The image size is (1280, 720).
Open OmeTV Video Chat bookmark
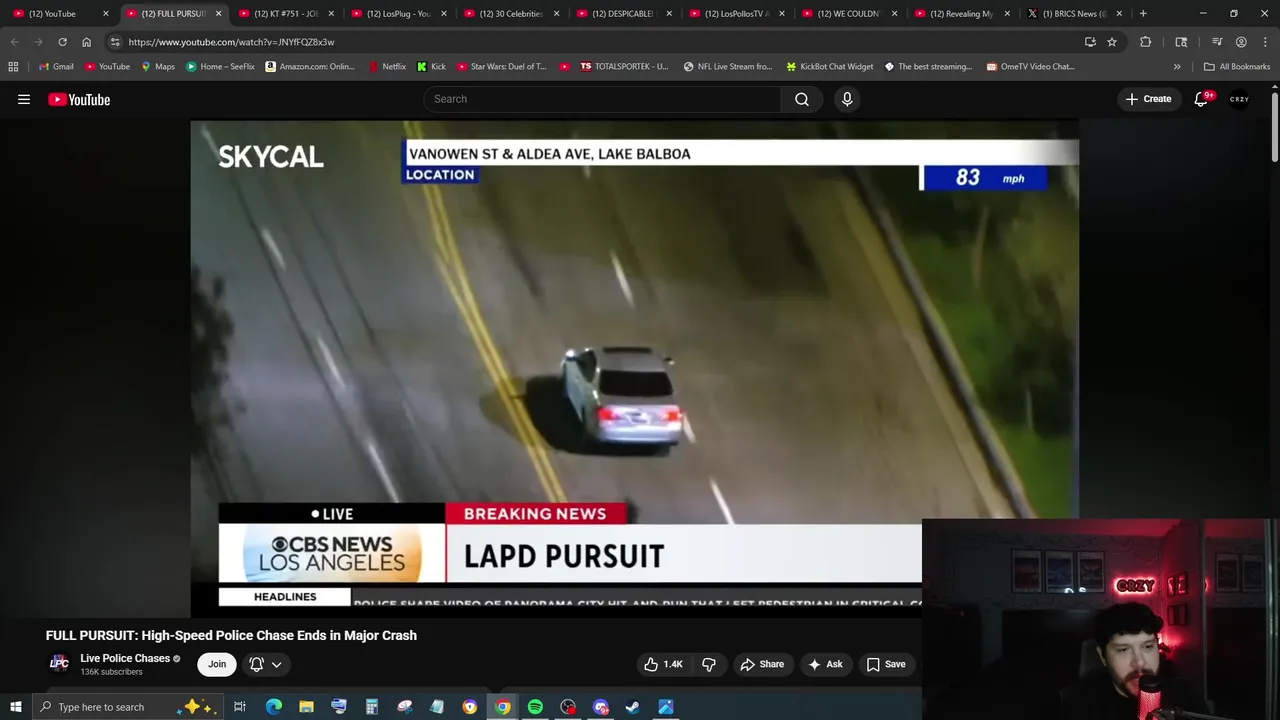pyautogui.click(x=1030, y=67)
